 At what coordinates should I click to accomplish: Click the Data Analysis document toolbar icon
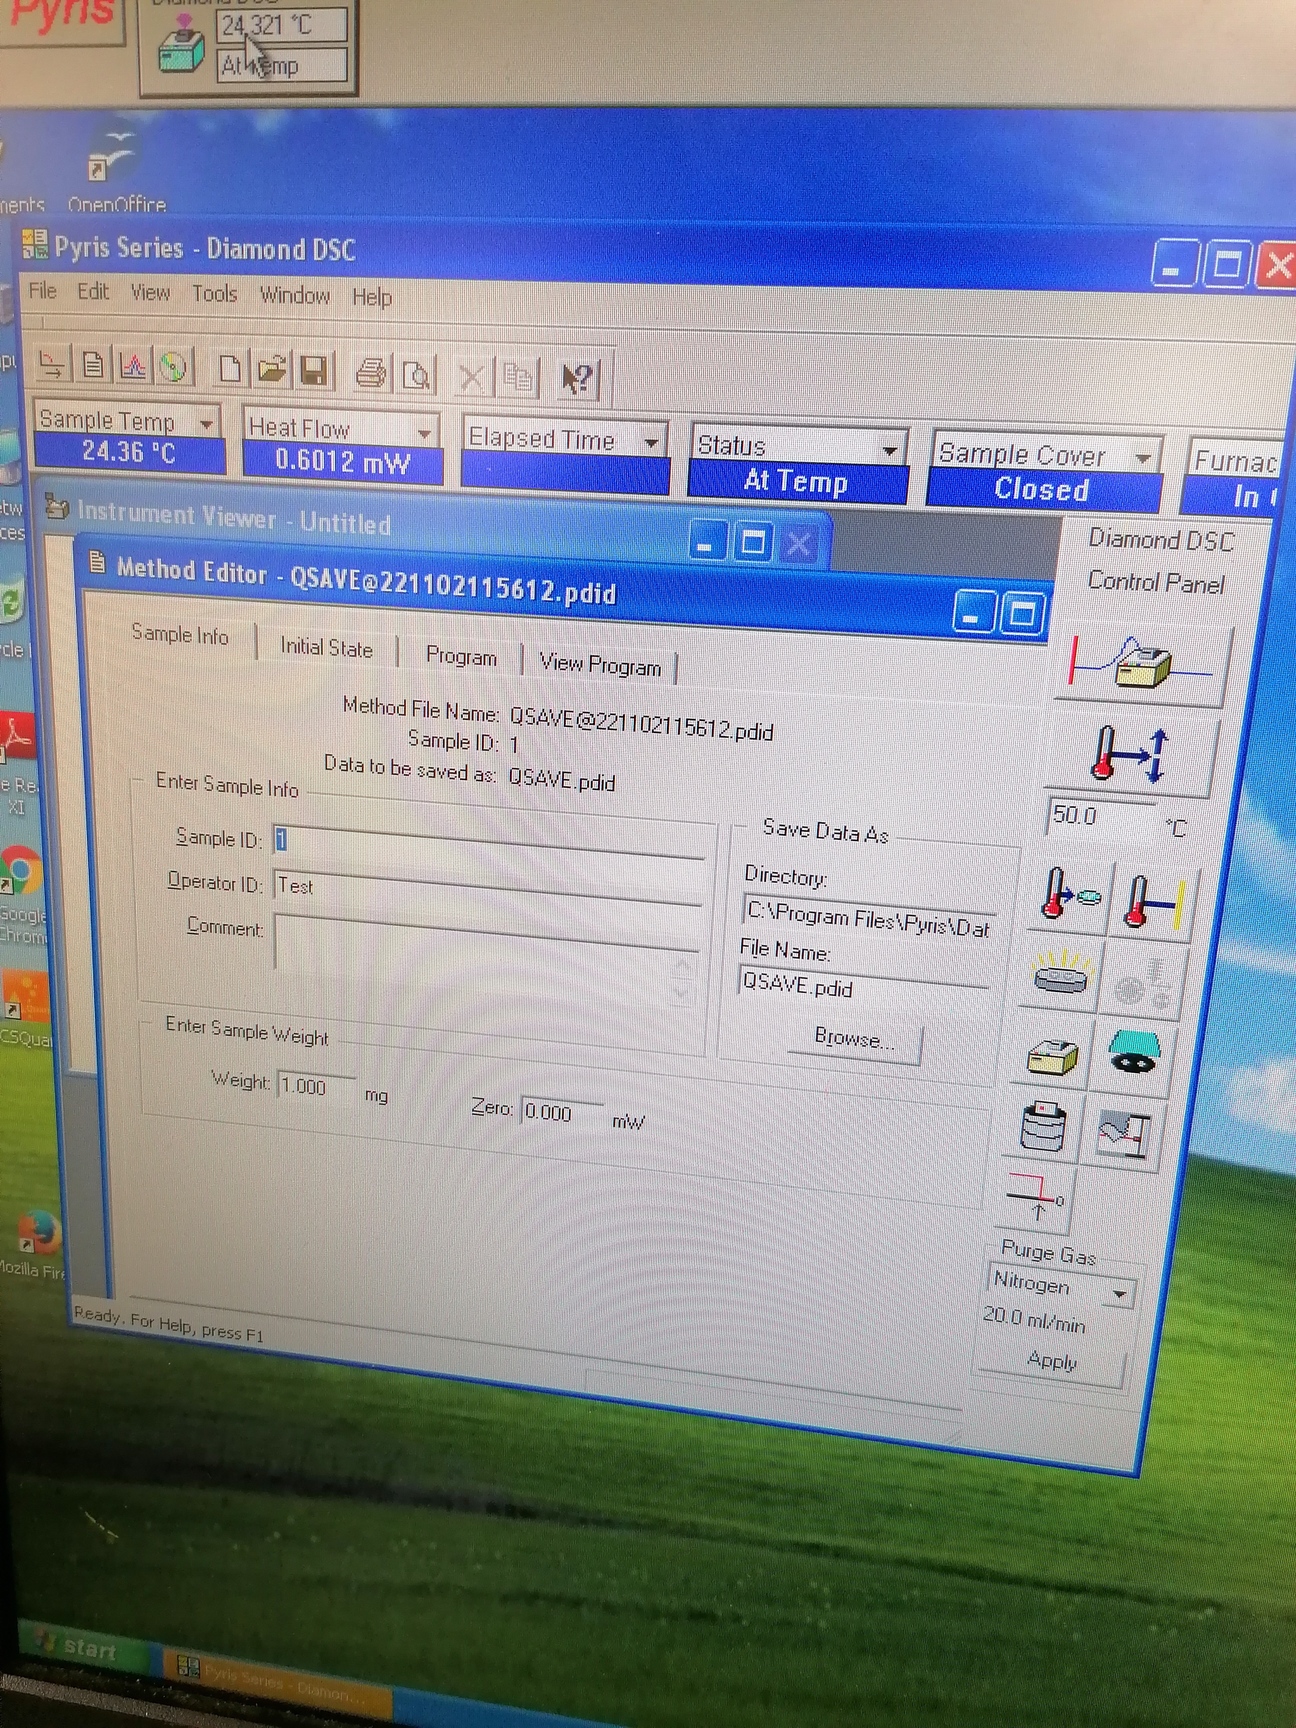click(92, 365)
